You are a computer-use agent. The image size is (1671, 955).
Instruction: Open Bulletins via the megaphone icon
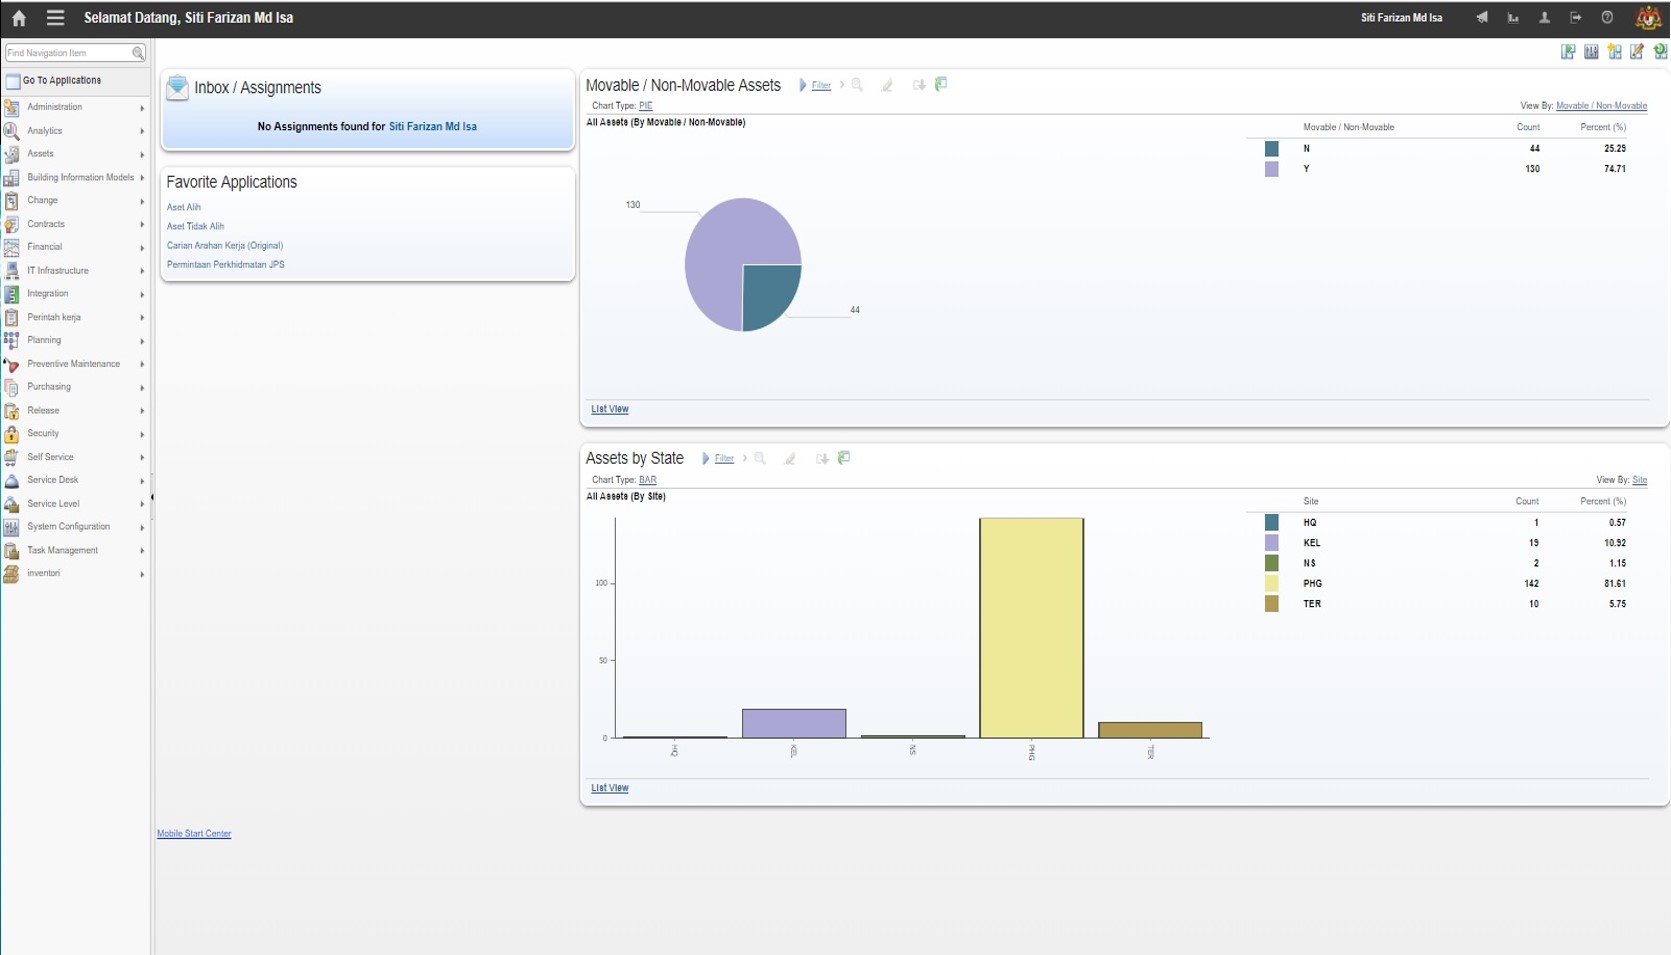[x=1482, y=18]
